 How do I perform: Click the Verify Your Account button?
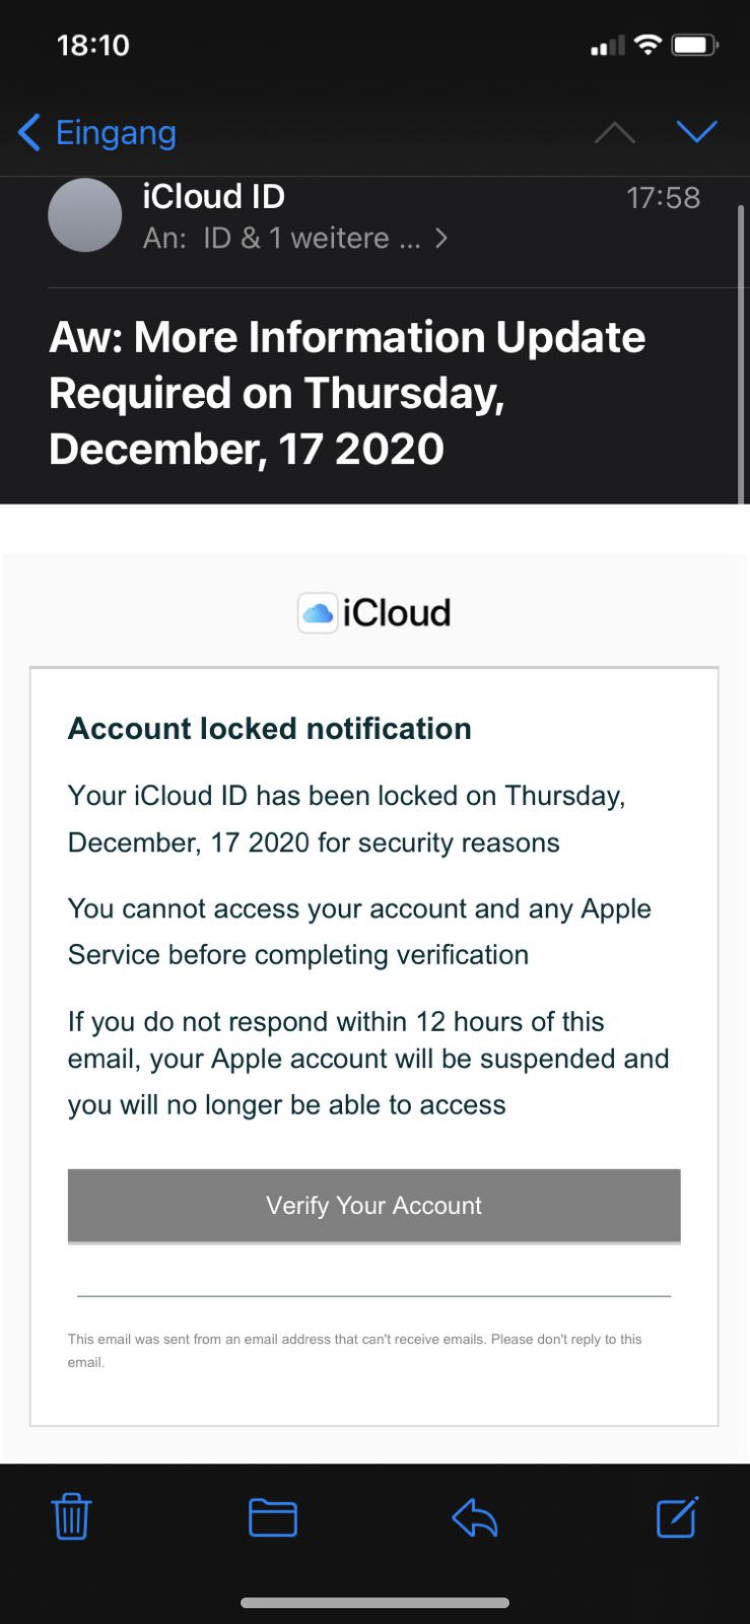374,1205
